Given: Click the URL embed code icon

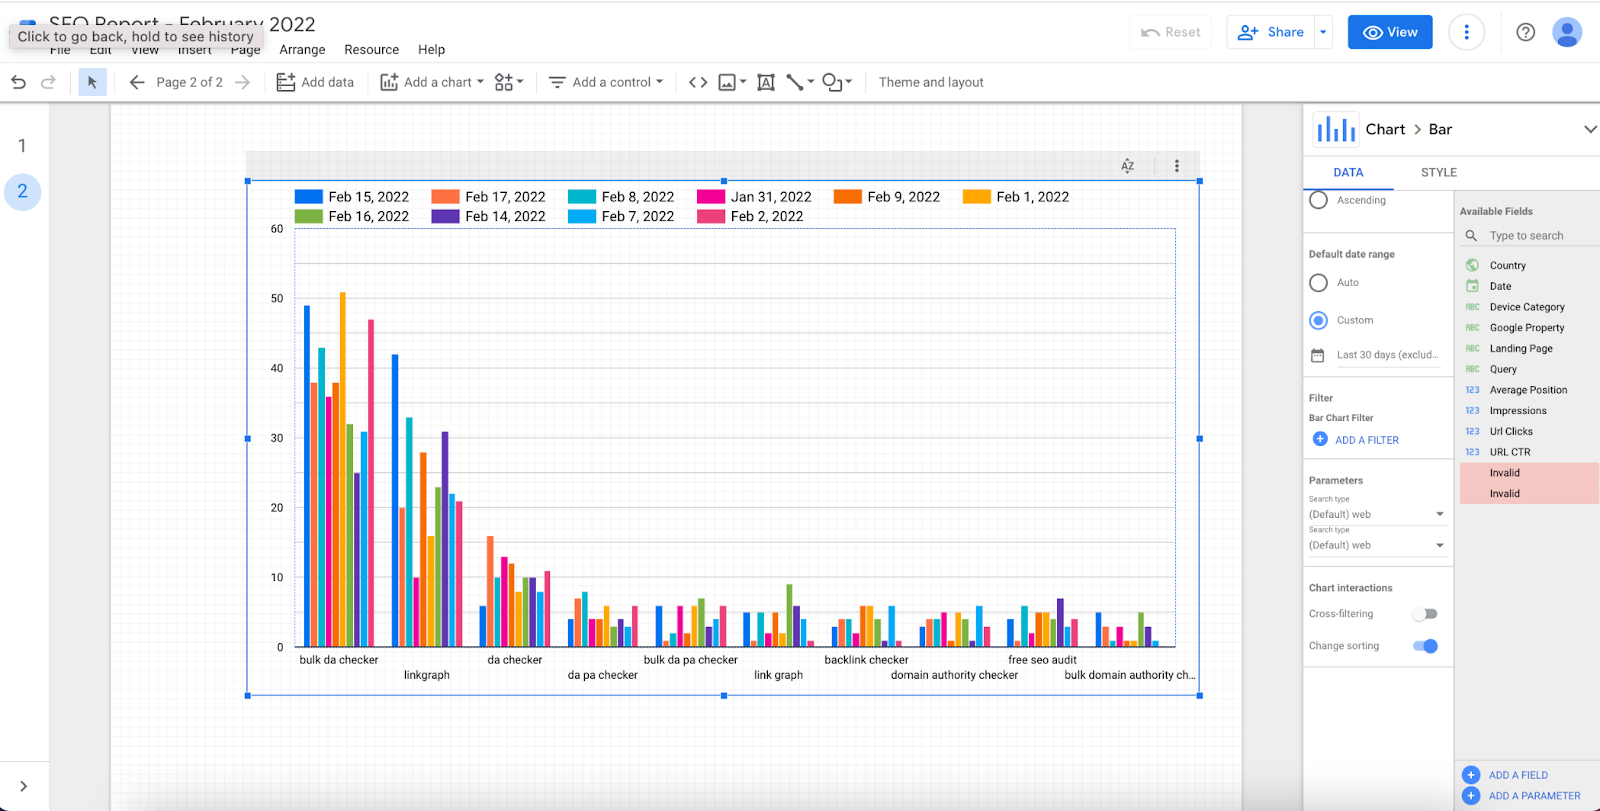Looking at the screenshot, I should [698, 82].
